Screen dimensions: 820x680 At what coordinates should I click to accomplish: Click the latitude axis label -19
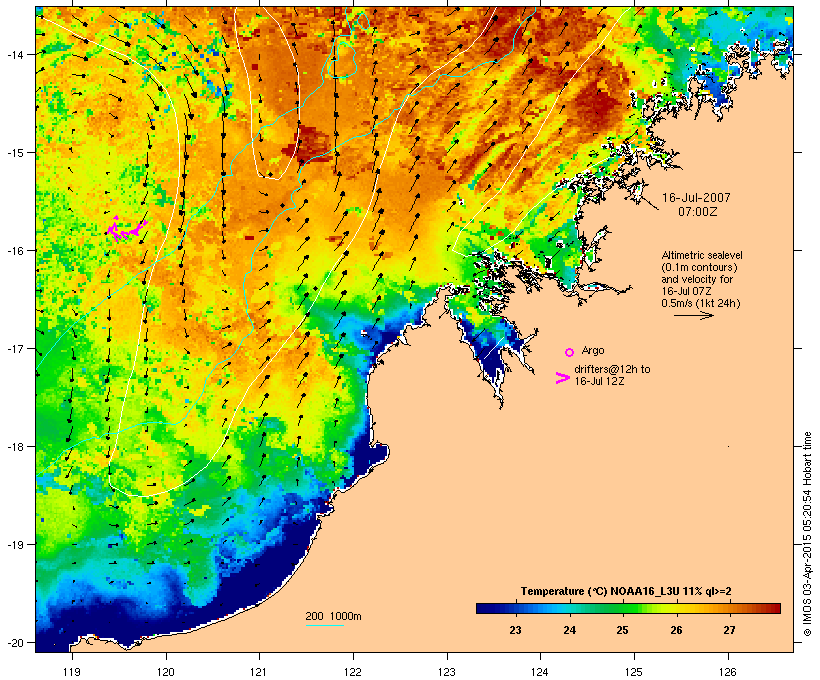15,545
